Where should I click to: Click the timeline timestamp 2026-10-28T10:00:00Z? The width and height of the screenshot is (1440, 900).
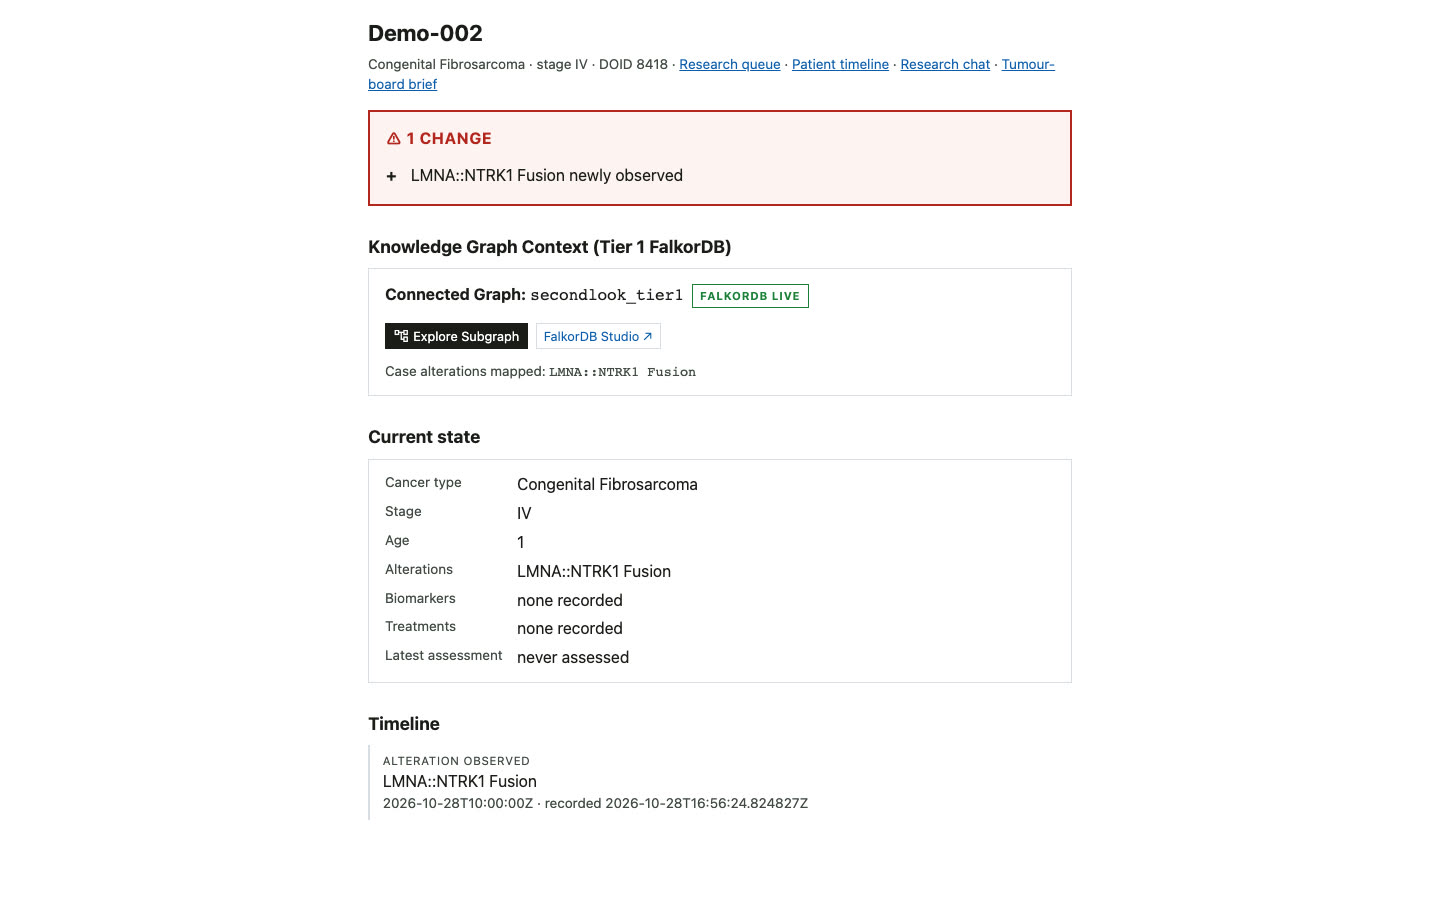coord(458,803)
